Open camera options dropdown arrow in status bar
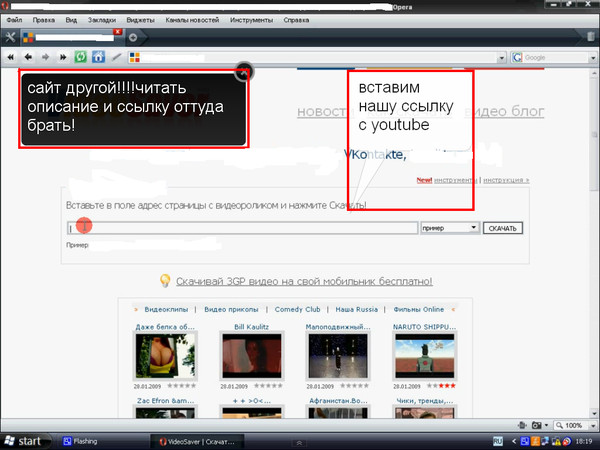The height and width of the screenshot is (450, 600). point(546,426)
